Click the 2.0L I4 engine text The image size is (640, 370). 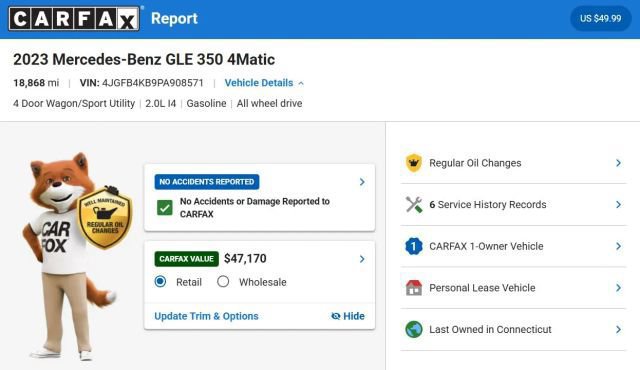(160, 104)
